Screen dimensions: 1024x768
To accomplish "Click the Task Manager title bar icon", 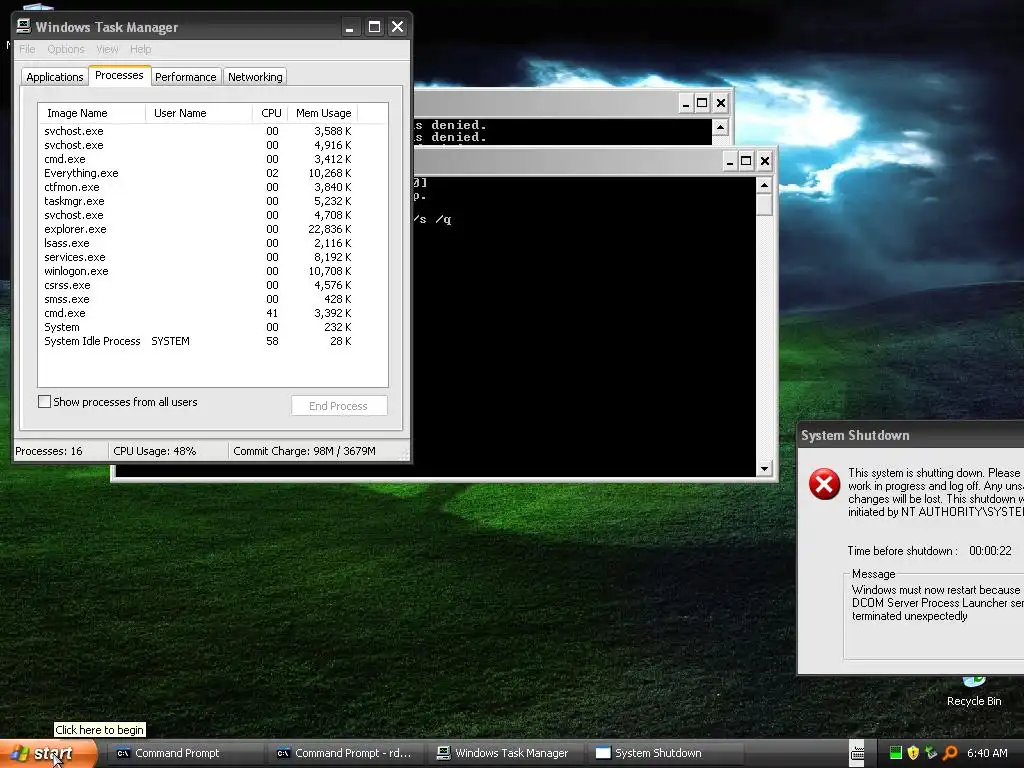I will [24, 26].
